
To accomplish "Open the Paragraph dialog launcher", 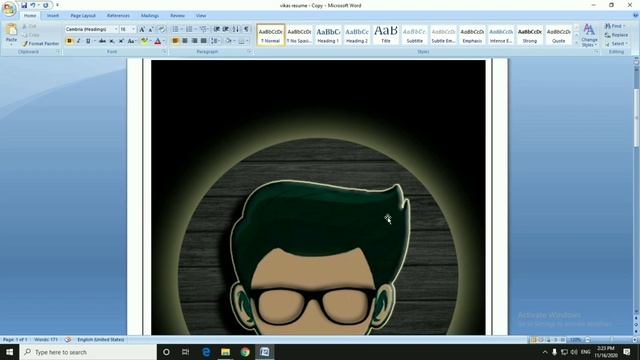I will pyautogui.click(x=249, y=52).
